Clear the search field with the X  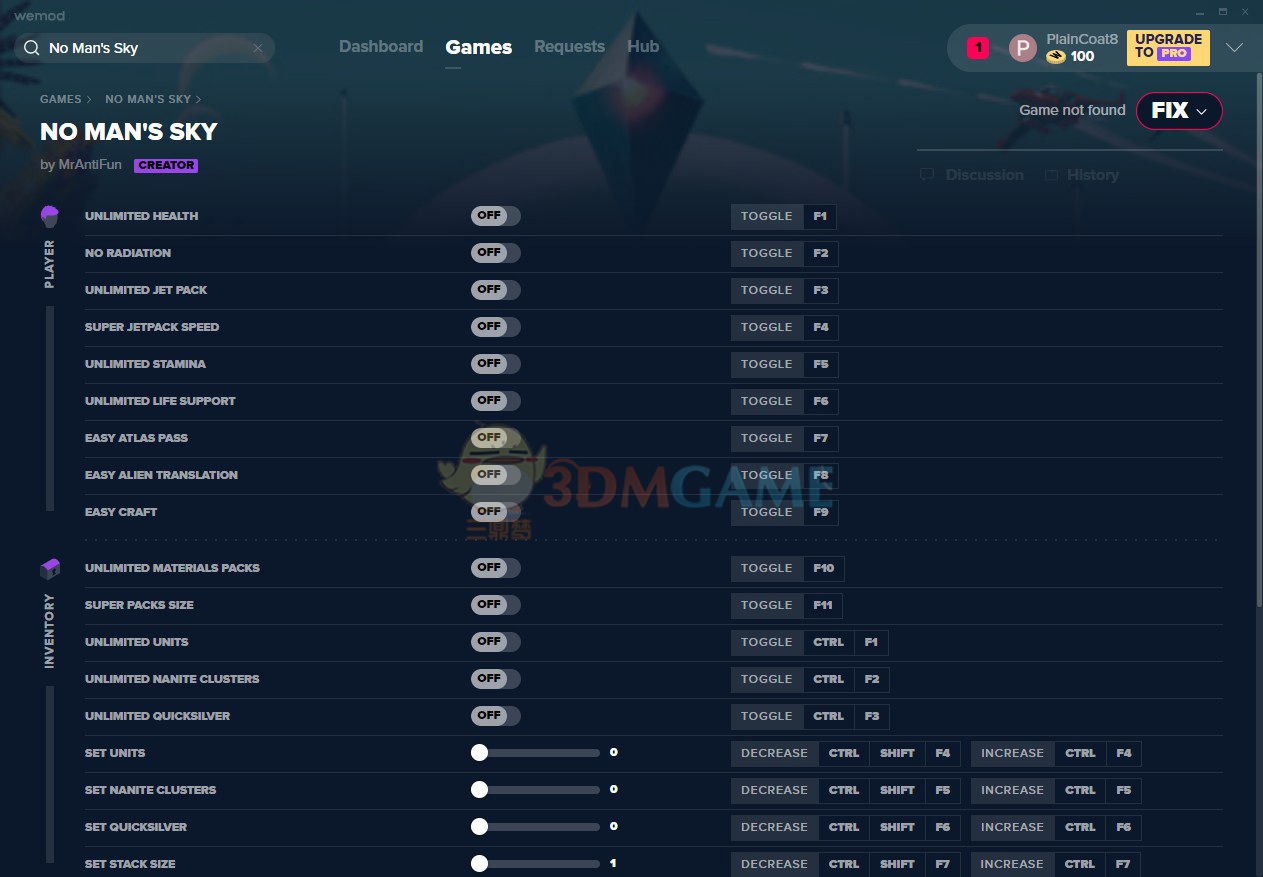click(258, 48)
